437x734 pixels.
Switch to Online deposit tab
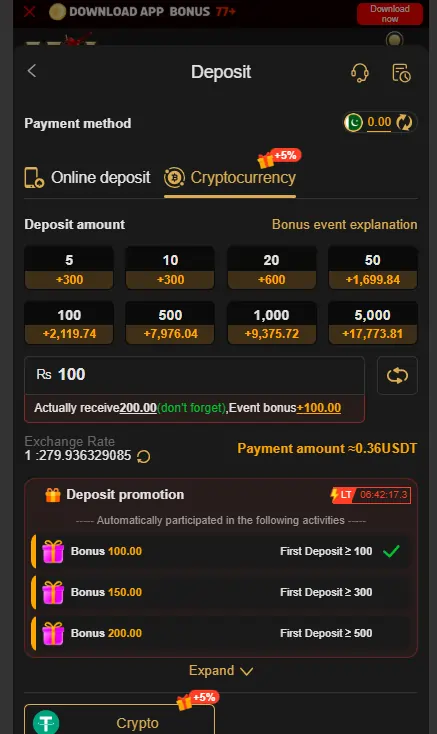[x=87, y=178]
